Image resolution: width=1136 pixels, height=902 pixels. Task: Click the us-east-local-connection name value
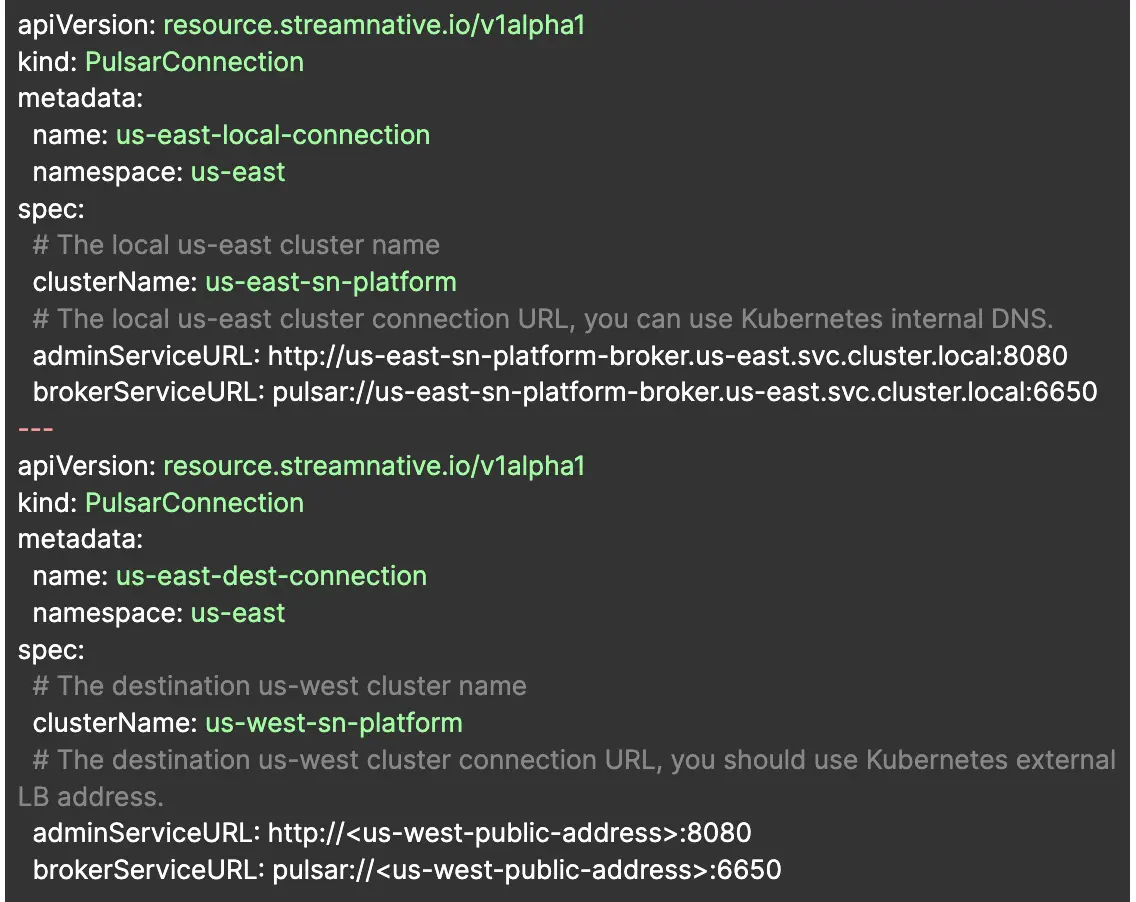coord(273,135)
